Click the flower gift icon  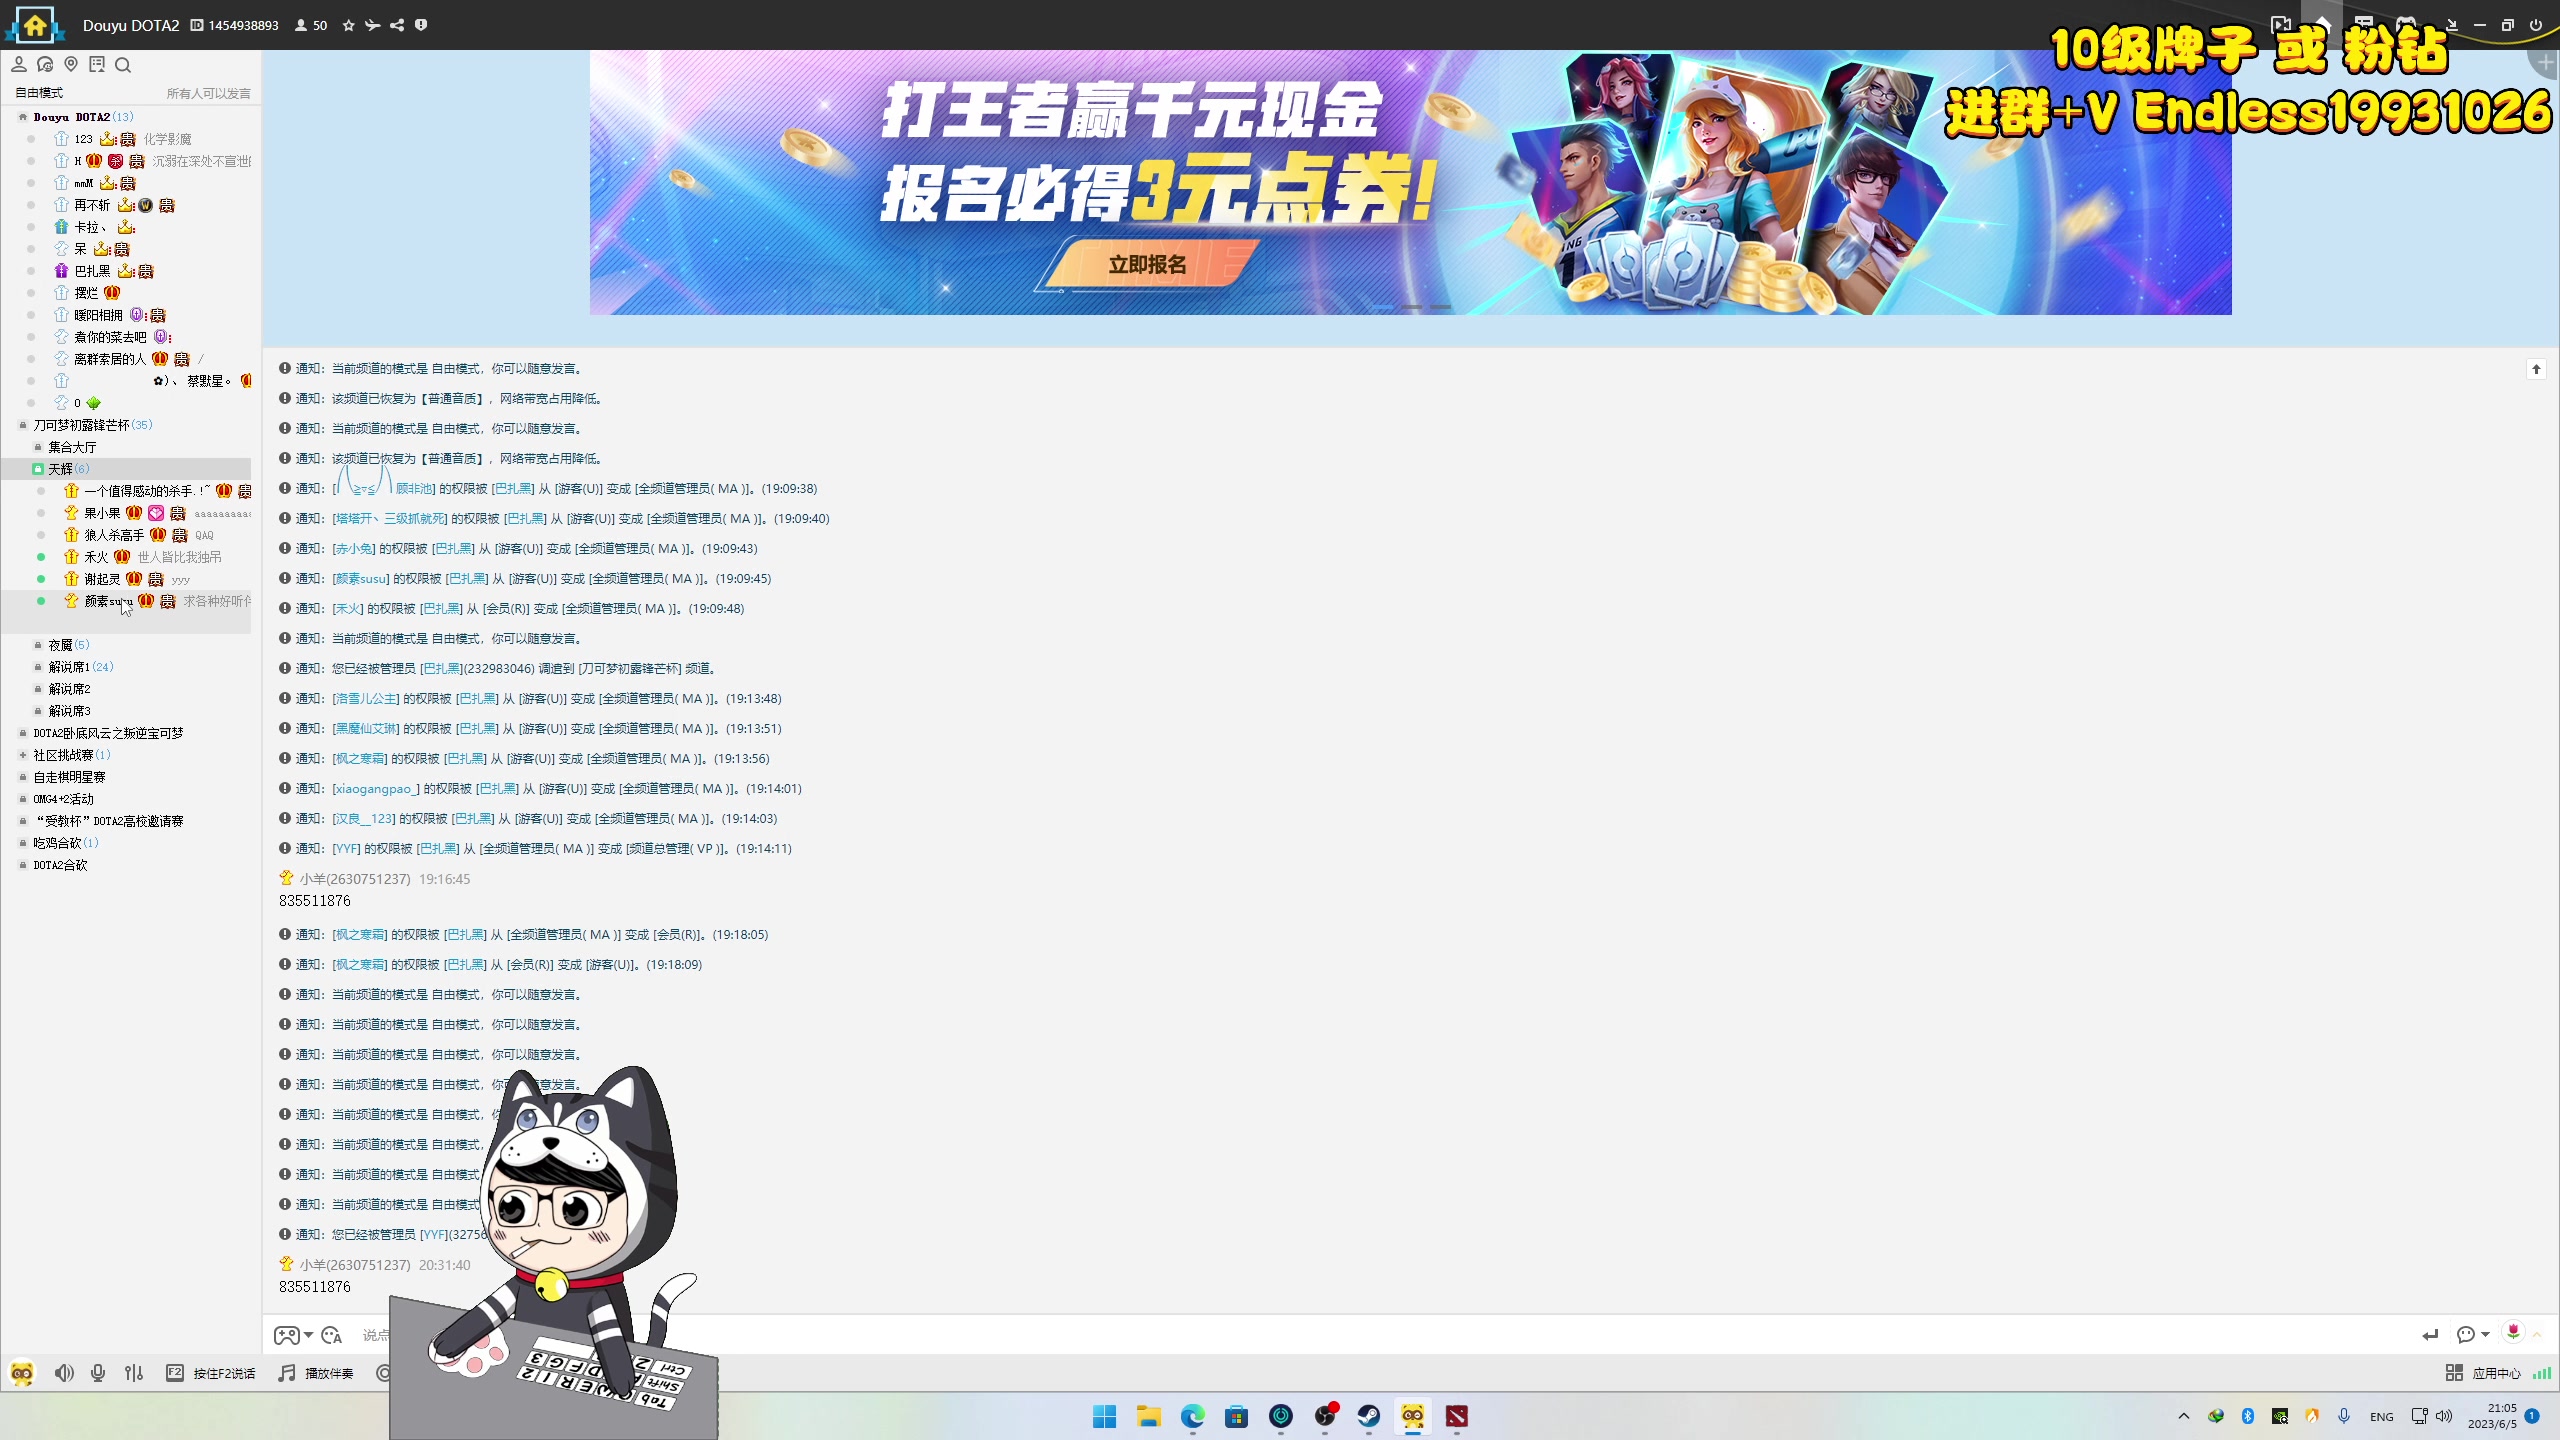(2513, 1333)
